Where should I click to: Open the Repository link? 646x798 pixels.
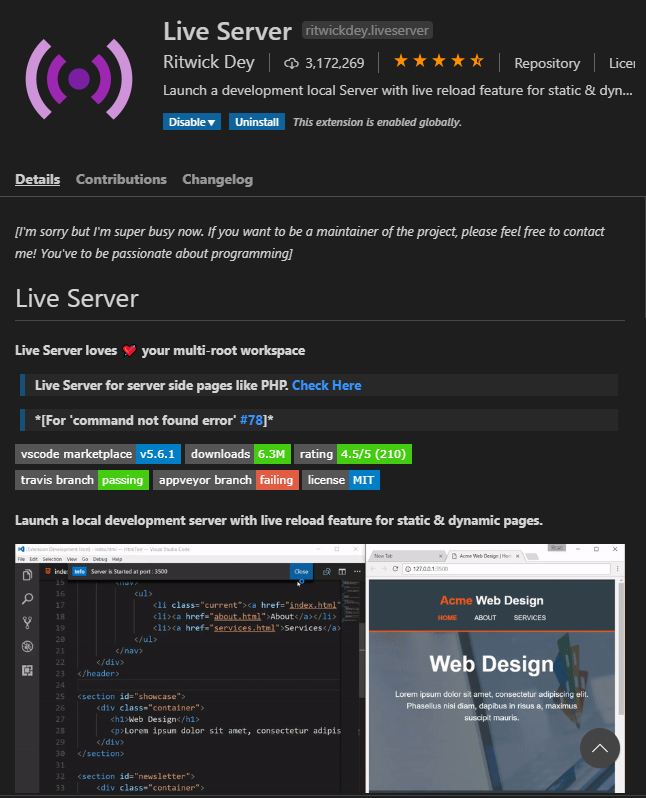pyautogui.click(x=547, y=63)
